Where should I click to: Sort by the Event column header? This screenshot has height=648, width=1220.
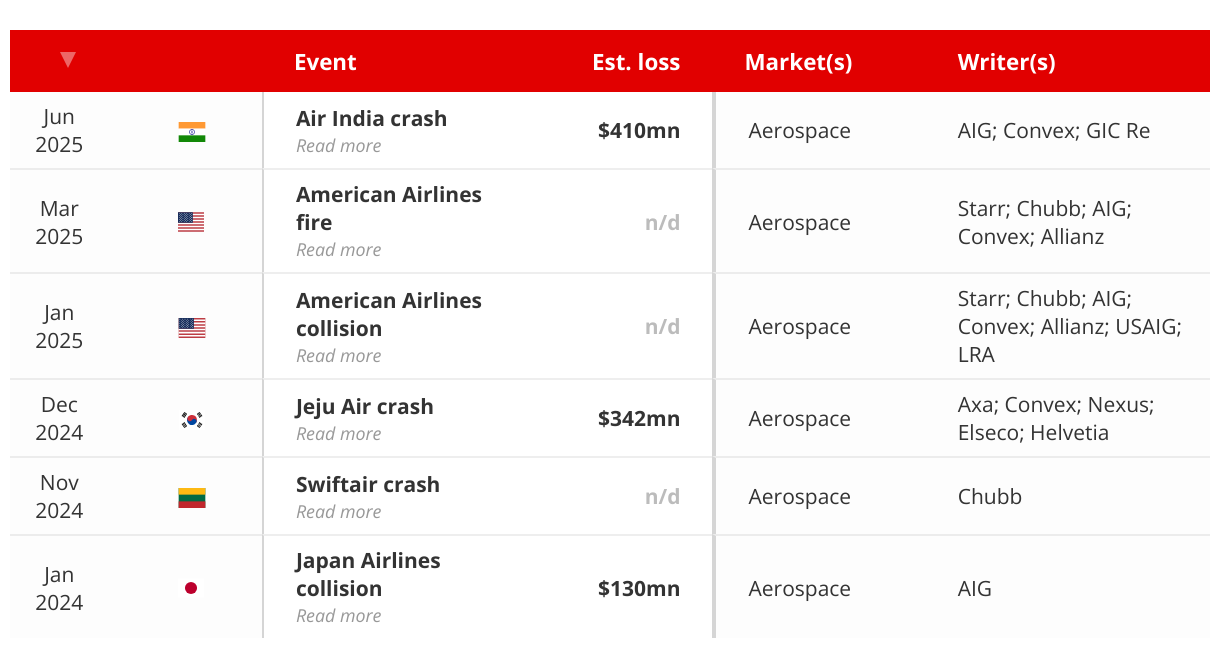[325, 62]
